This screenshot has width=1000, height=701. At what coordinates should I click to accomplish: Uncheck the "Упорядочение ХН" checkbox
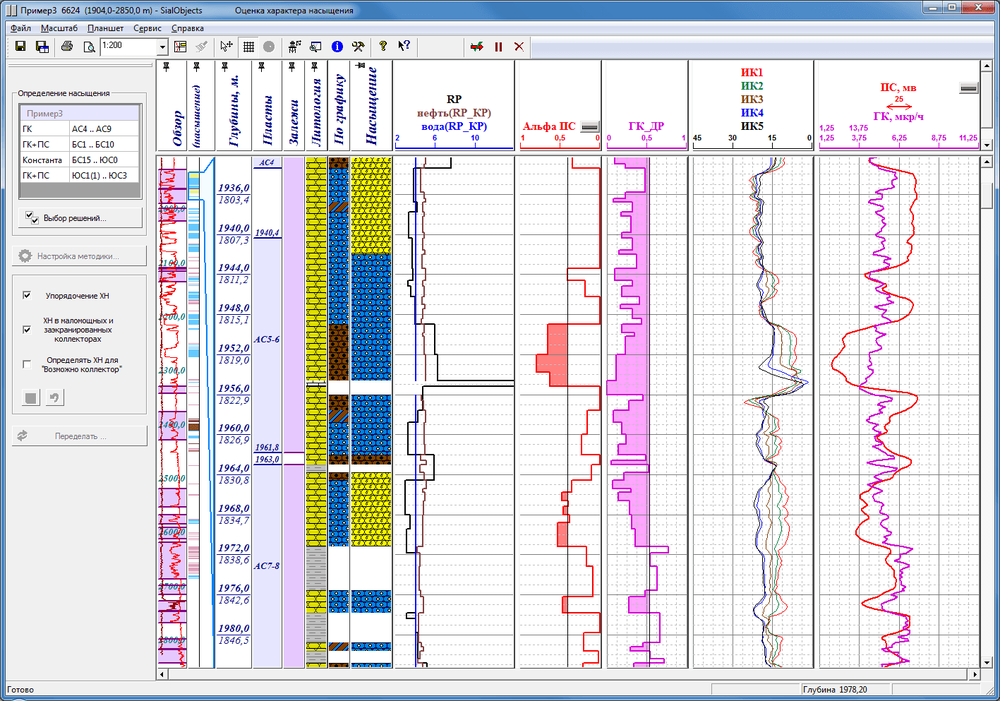(28, 296)
